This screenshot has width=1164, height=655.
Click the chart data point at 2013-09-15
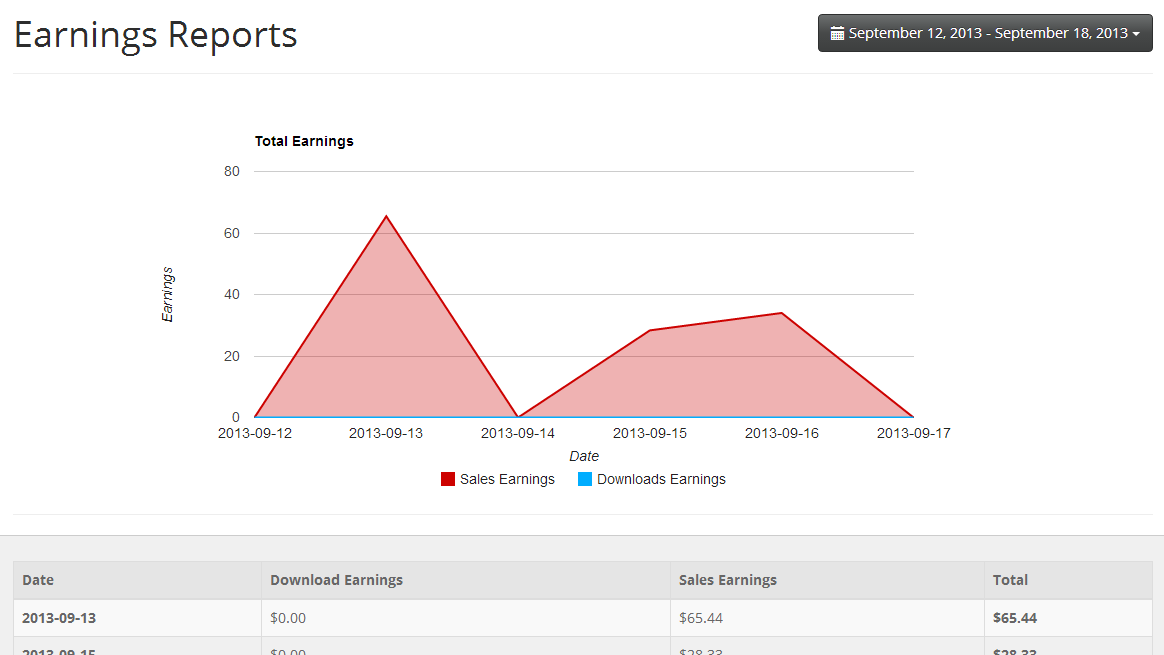coord(650,330)
